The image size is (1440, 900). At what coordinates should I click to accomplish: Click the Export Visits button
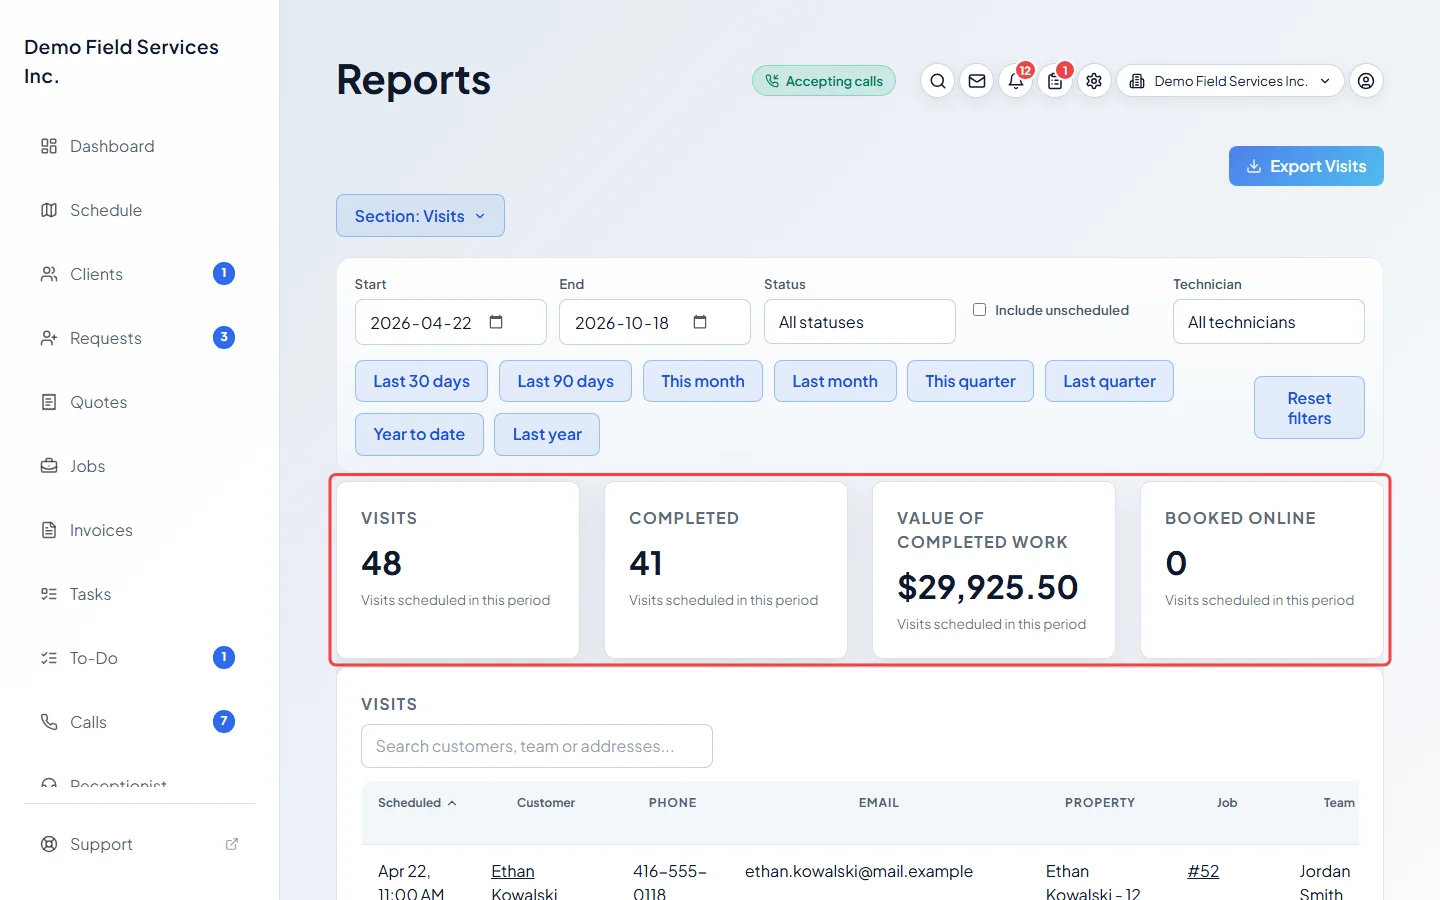tap(1306, 166)
